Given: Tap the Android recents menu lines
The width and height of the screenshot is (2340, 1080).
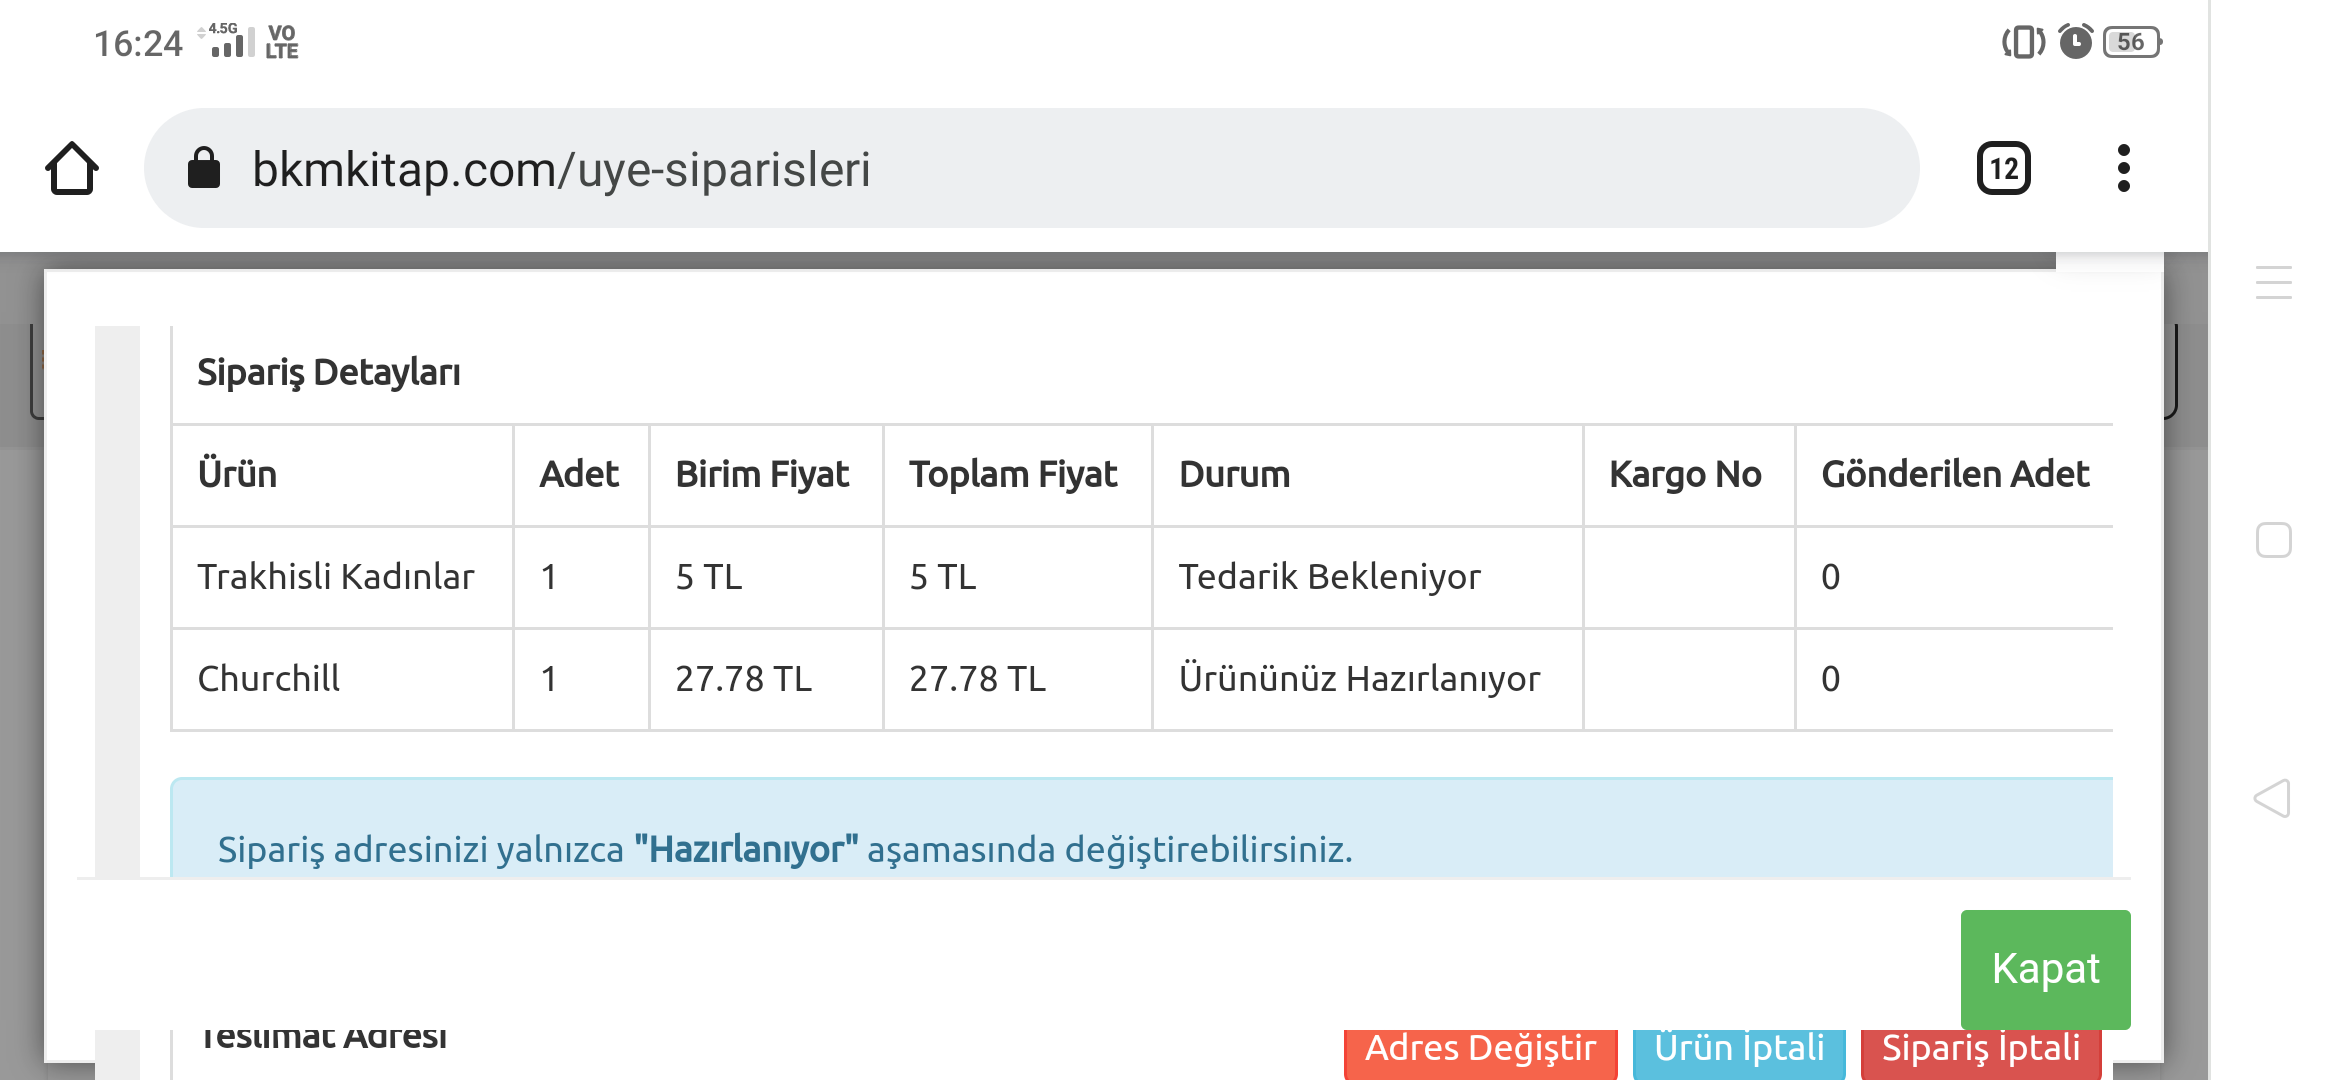Looking at the screenshot, I should 2273,283.
